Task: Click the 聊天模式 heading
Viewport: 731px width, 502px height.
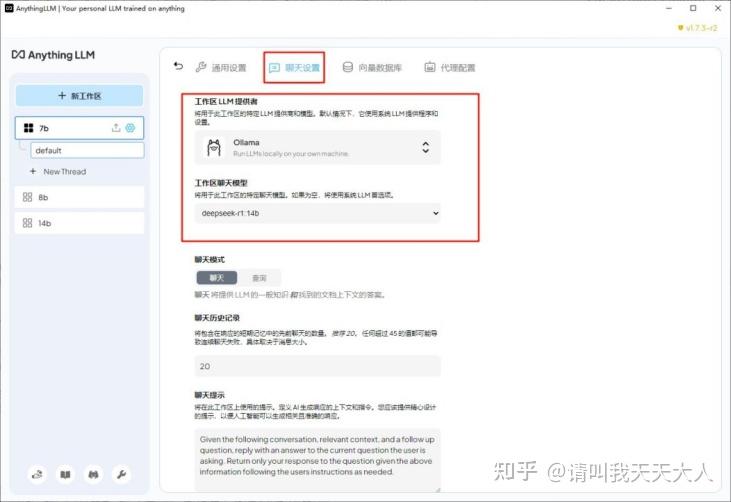Action: coord(209,259)
